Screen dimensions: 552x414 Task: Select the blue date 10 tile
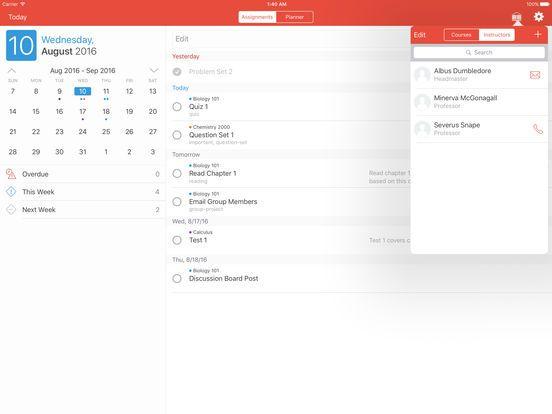coord(21,45)
